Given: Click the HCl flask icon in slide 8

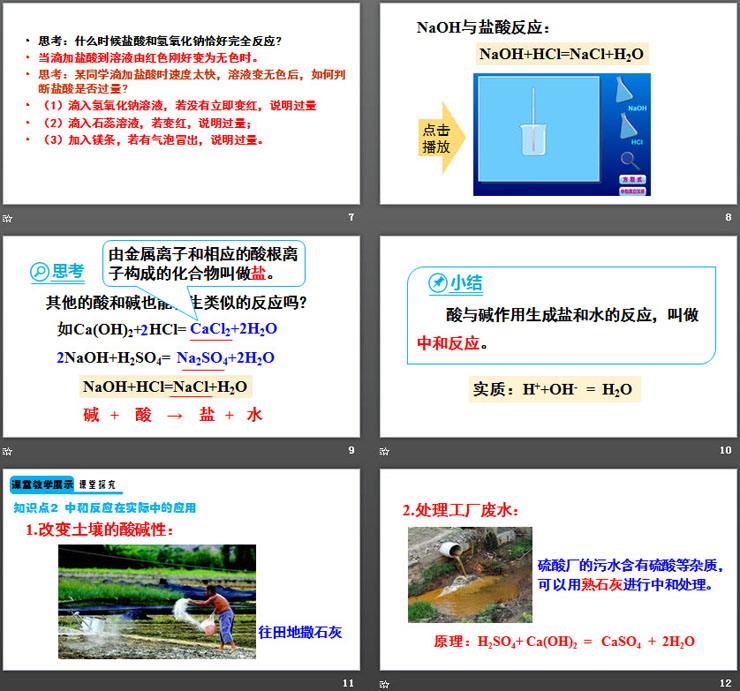Looking at the screenshot, I should pyautogui.click(x=629, y=126).
